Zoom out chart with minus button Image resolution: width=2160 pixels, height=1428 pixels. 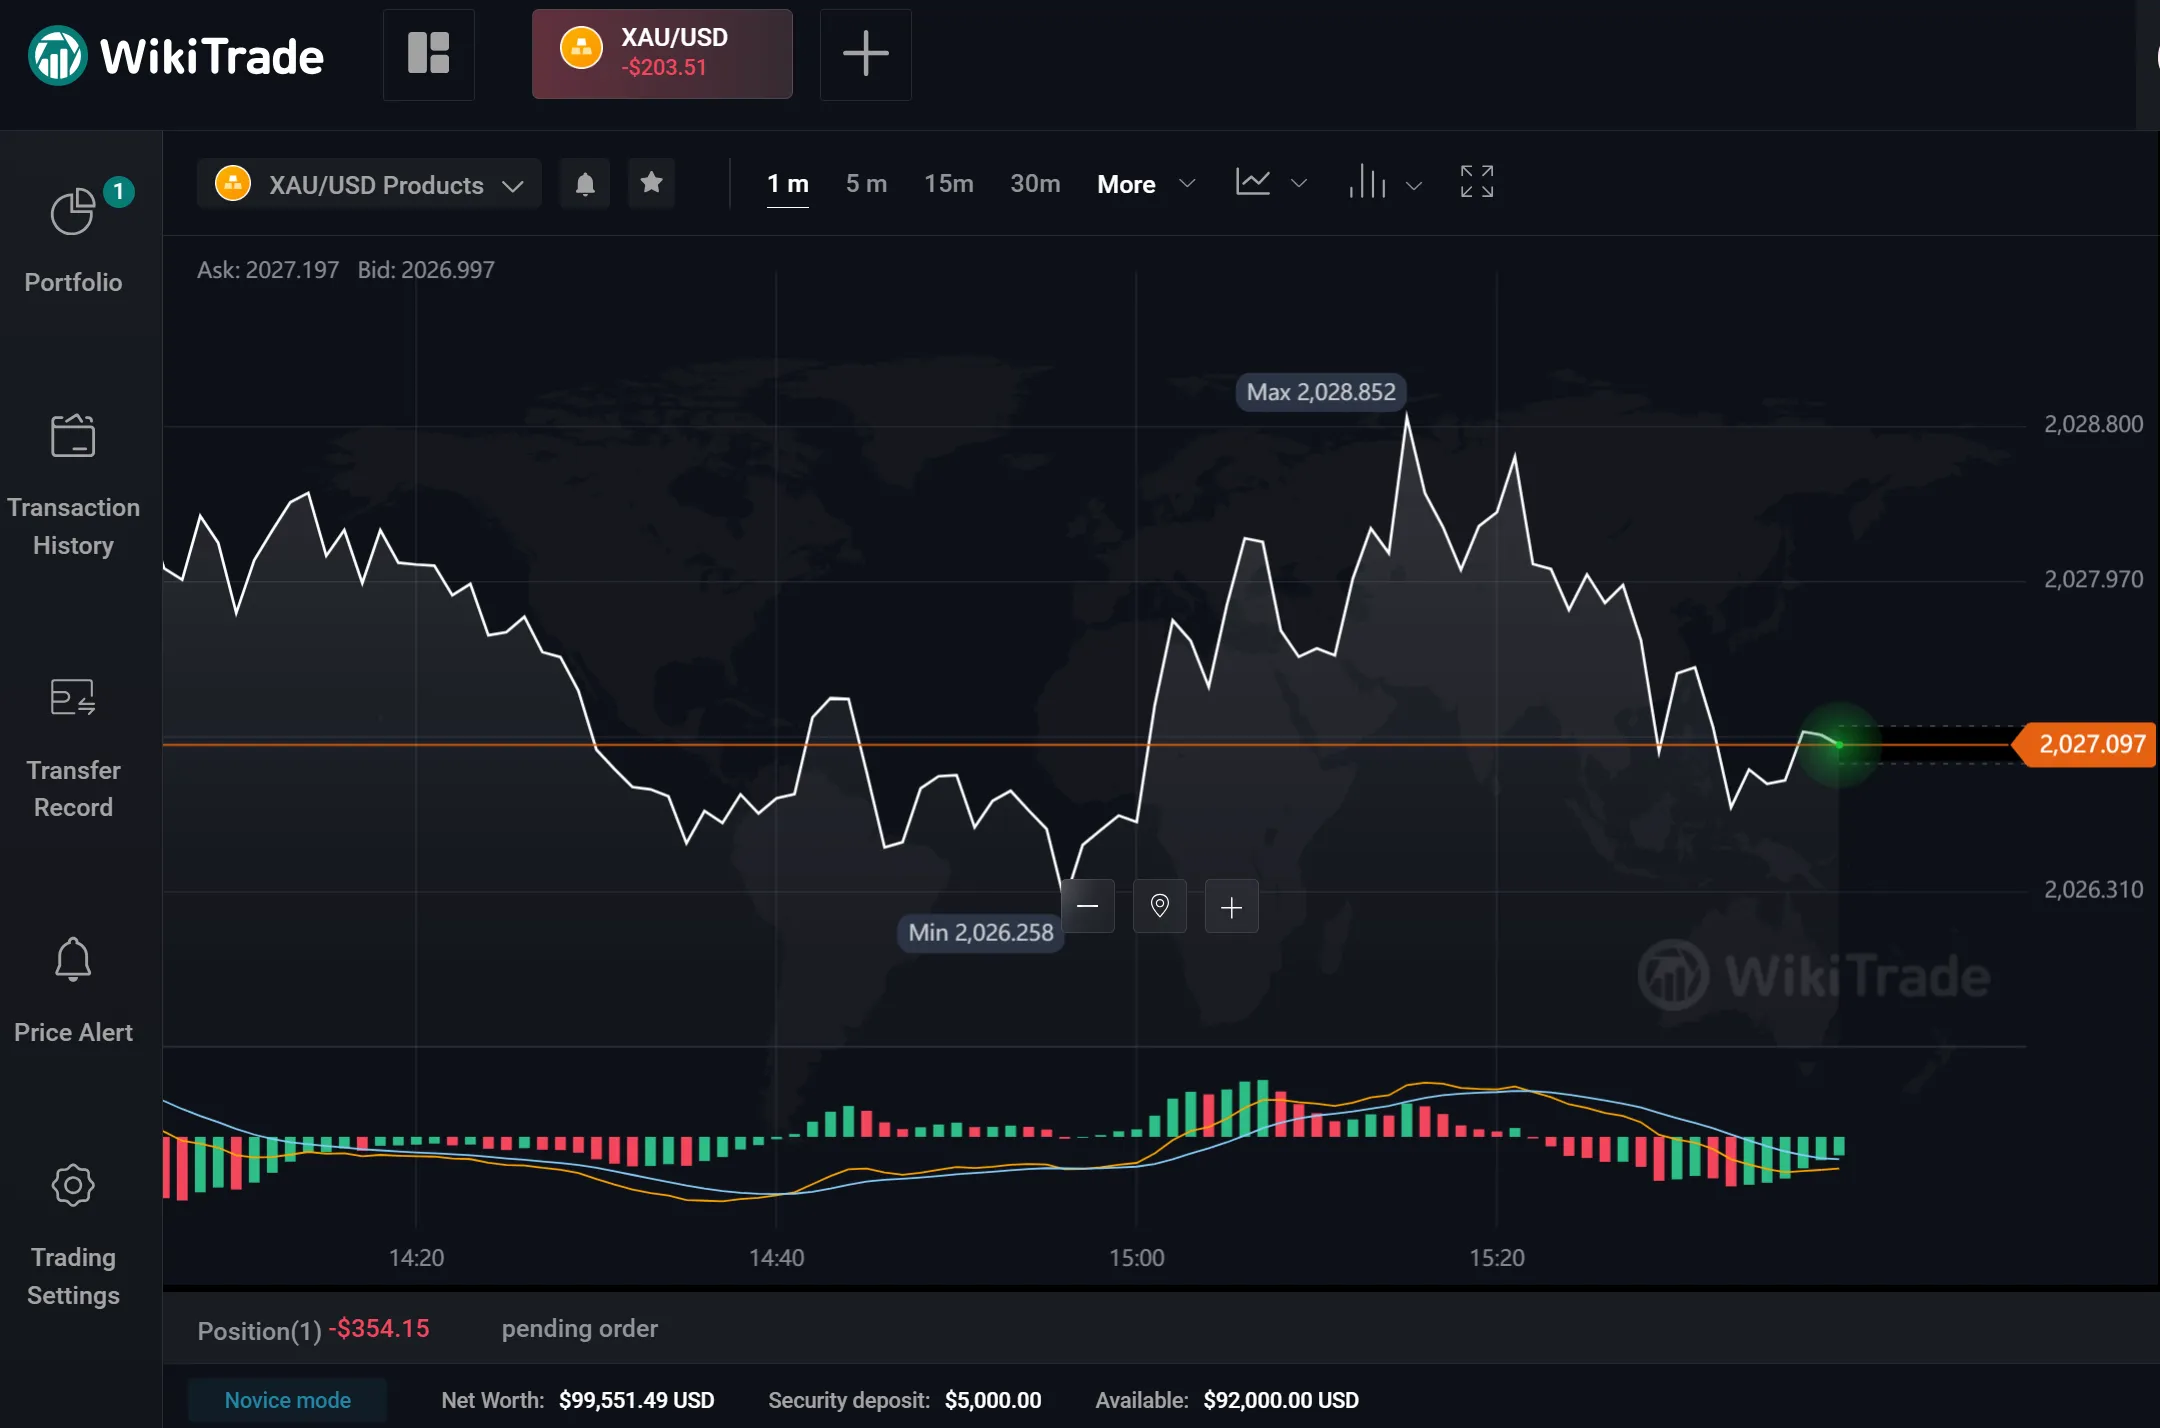1088,906
